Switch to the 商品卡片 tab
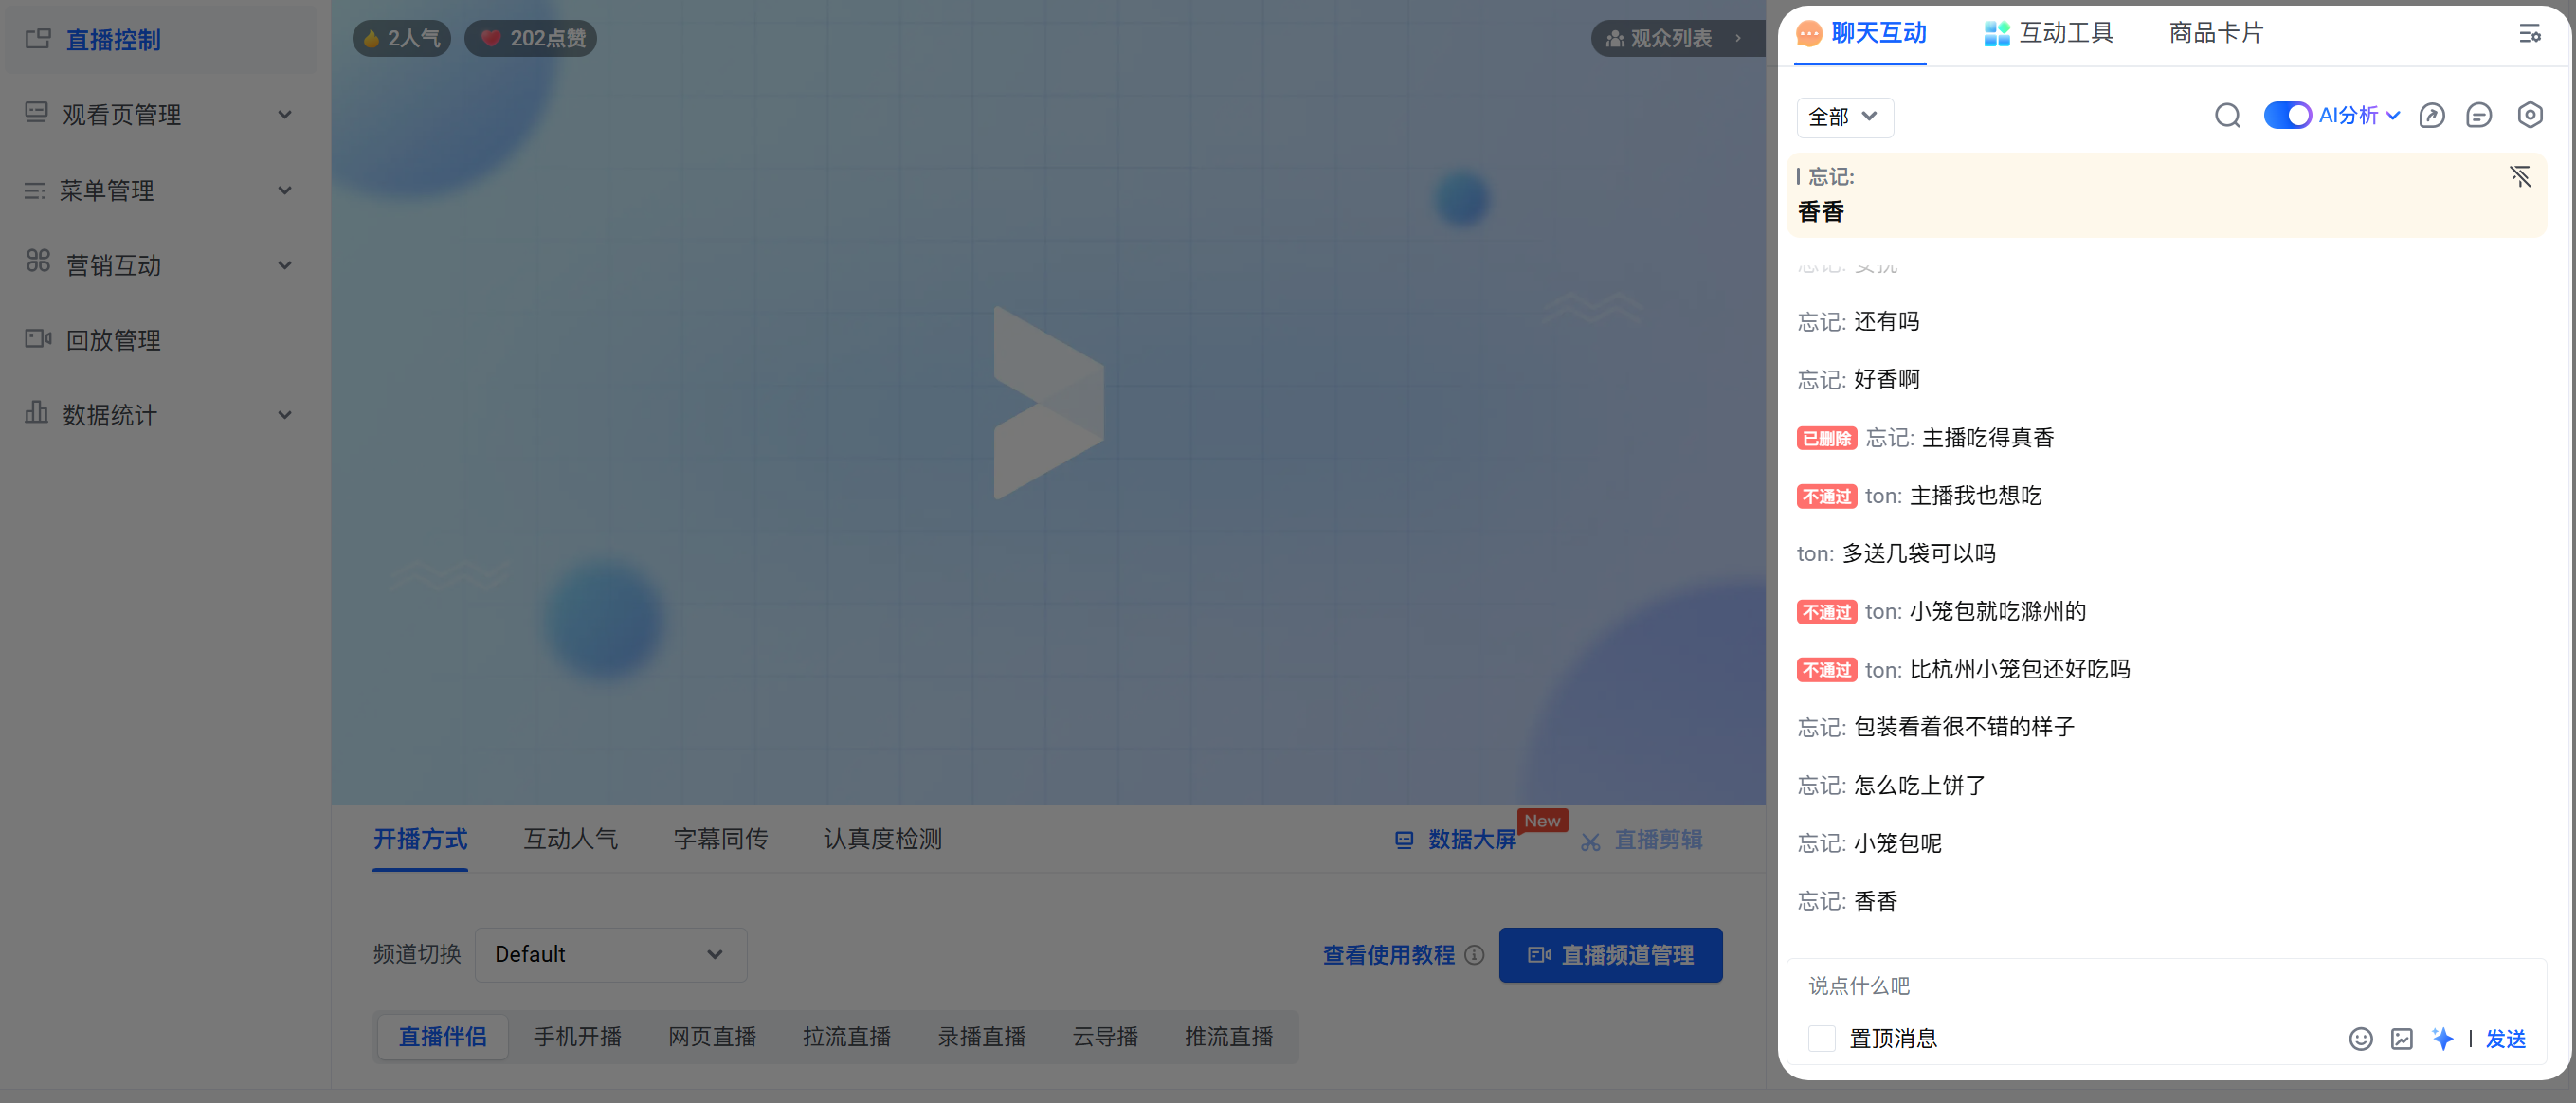Image resolution: width=2576 pixels, height=1103 pixels. pos(2215,34)
